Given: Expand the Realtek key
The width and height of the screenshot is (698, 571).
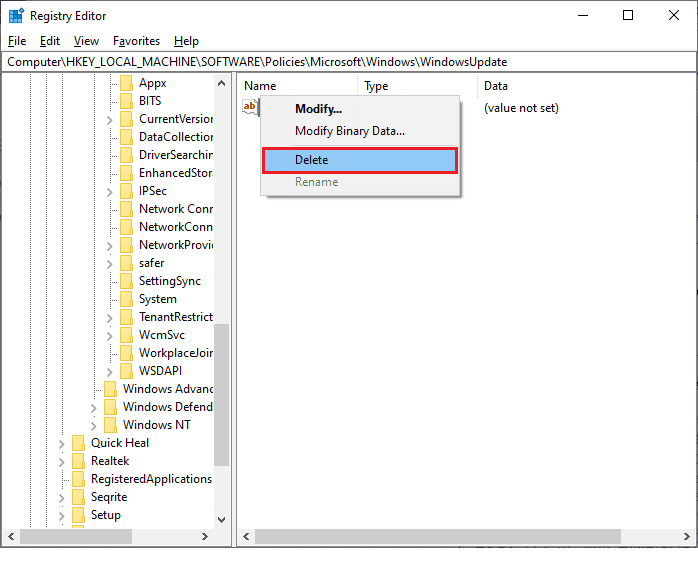Looking at the screenshot, I should (61, 462).
